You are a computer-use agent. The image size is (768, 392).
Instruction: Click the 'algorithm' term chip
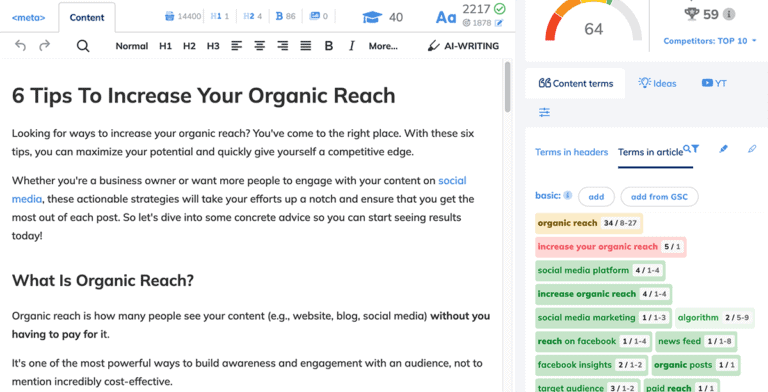pyautogui.click(x=715, y=318)
